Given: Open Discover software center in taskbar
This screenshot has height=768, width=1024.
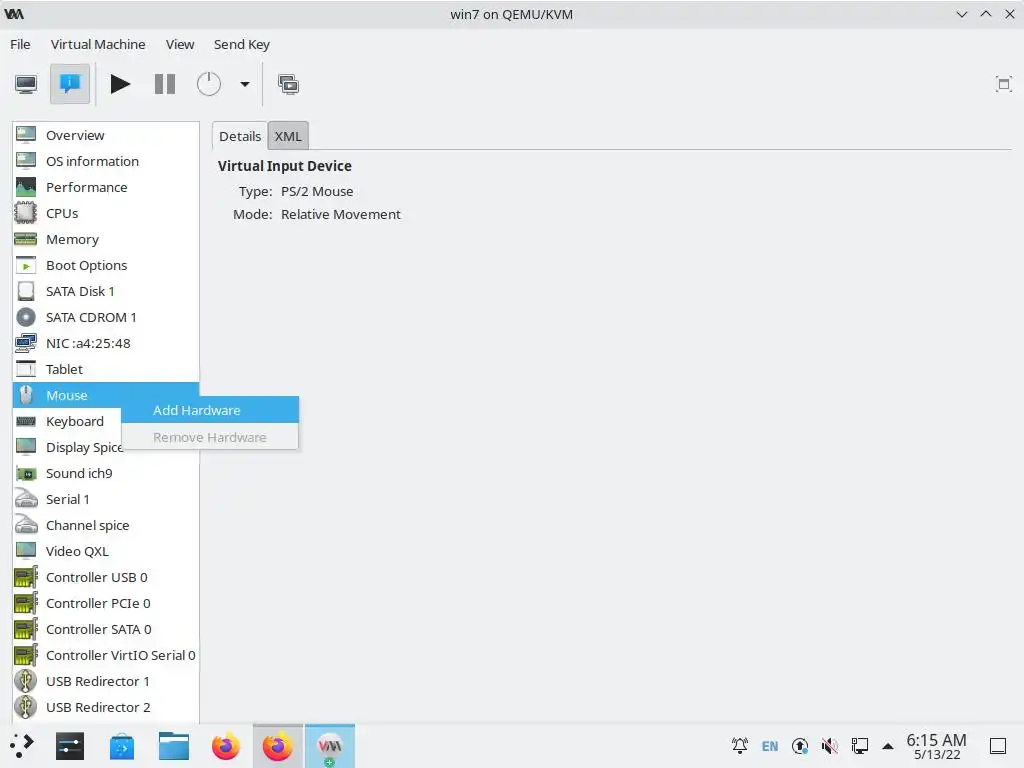Looking at the screenshot, I should click(x=121, y=746).
